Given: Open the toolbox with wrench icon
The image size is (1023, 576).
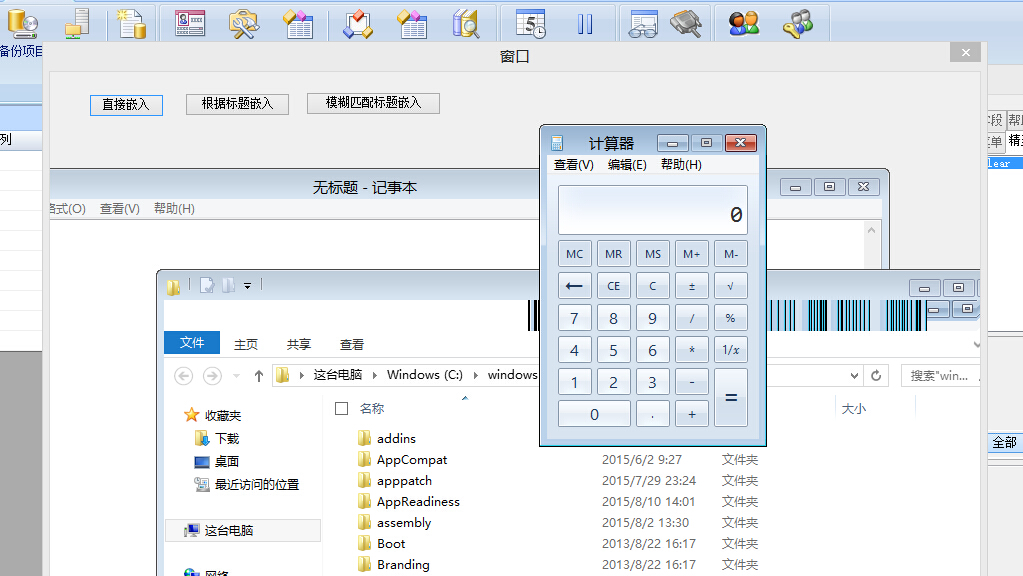Looking at the screenshot, I should 244,24.
